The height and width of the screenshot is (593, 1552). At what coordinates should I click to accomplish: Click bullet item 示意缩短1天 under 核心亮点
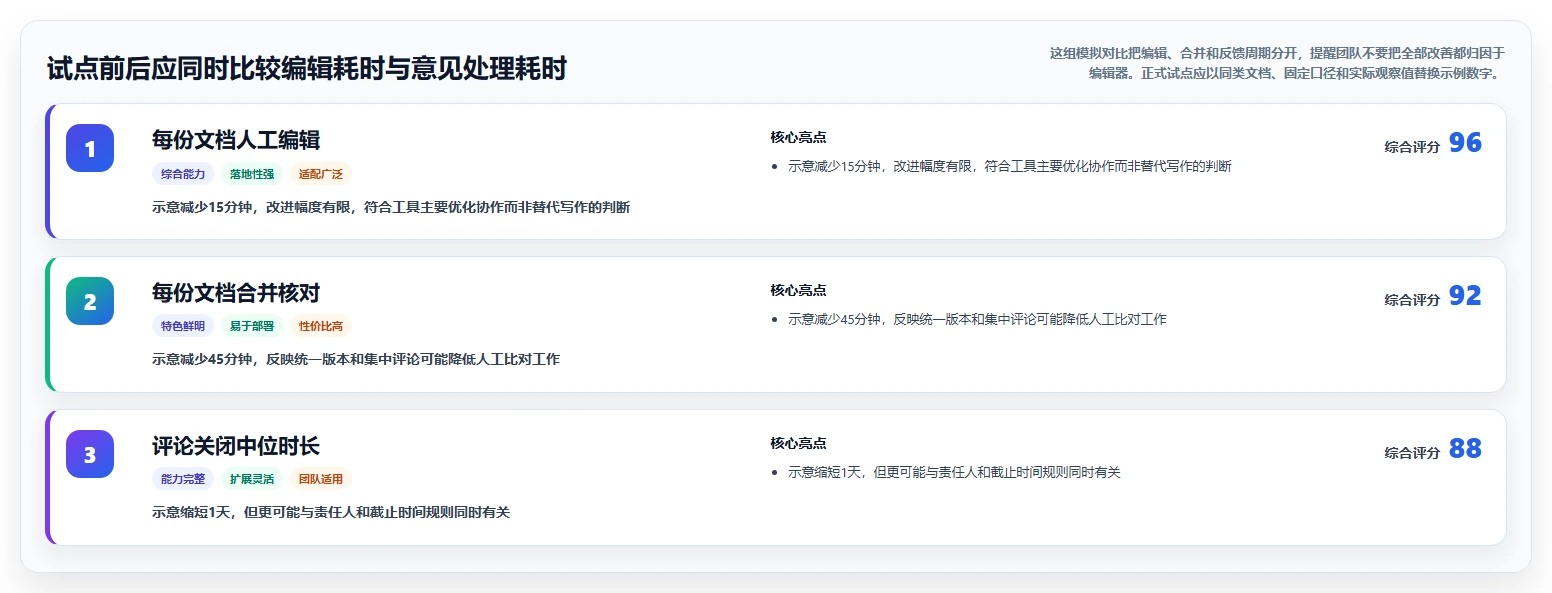click(954, 473)
